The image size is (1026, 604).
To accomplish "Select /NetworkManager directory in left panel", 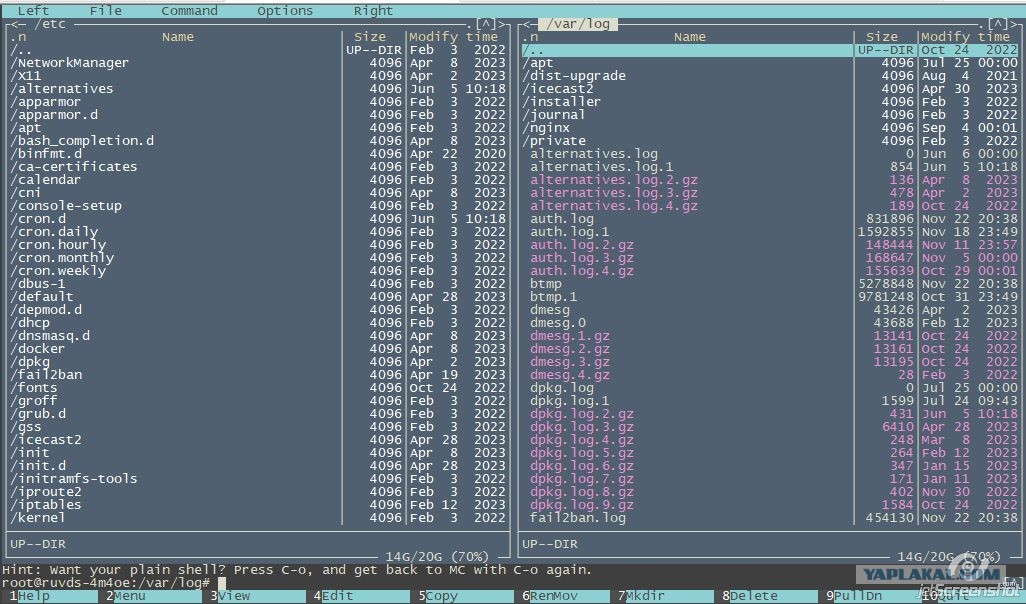I will 258,63.
